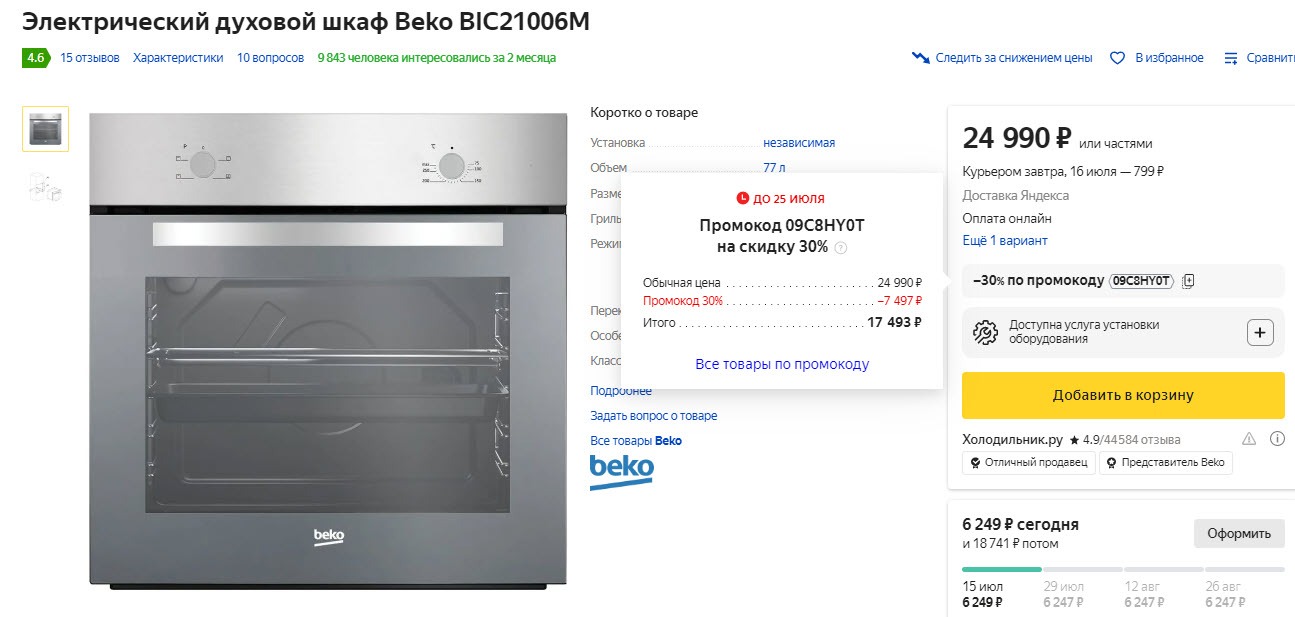Open the oven photo thumbnail
The image size is (1295, 617).
tap(45, 128)
